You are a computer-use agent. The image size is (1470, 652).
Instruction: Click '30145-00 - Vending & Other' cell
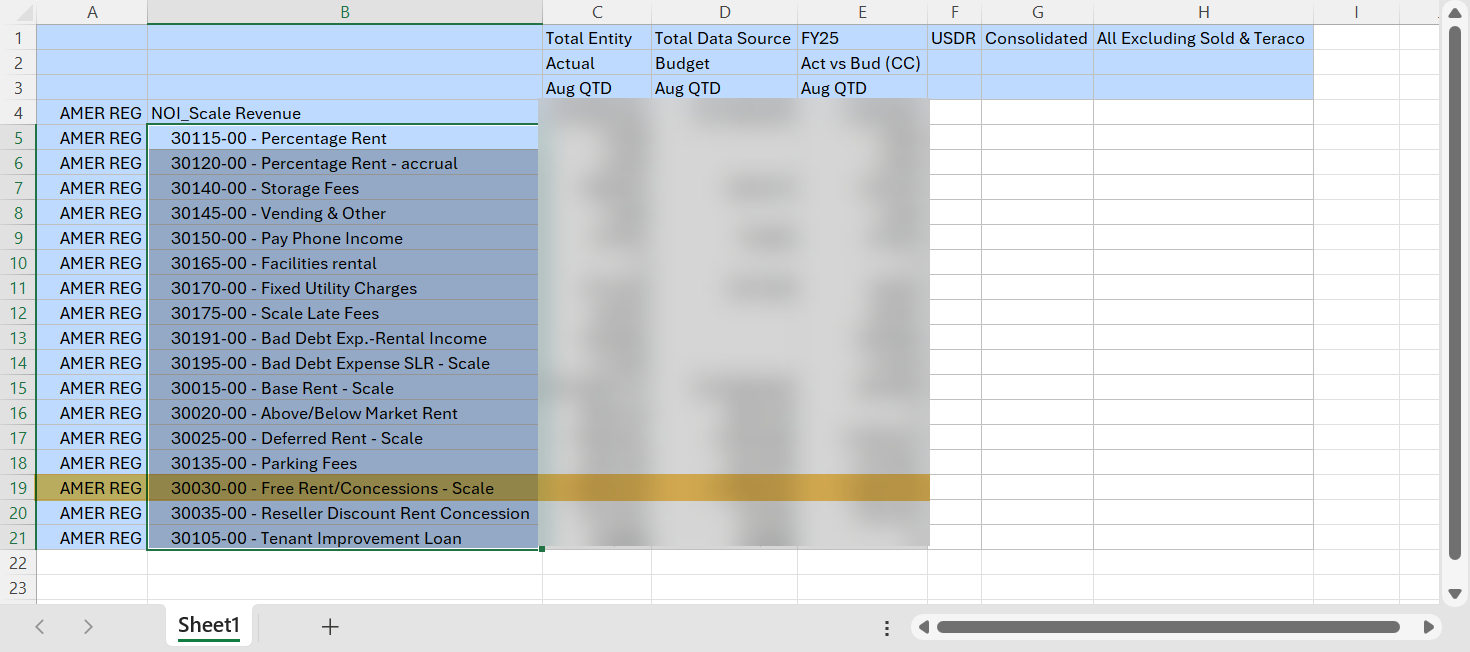[x=345, y=213]
